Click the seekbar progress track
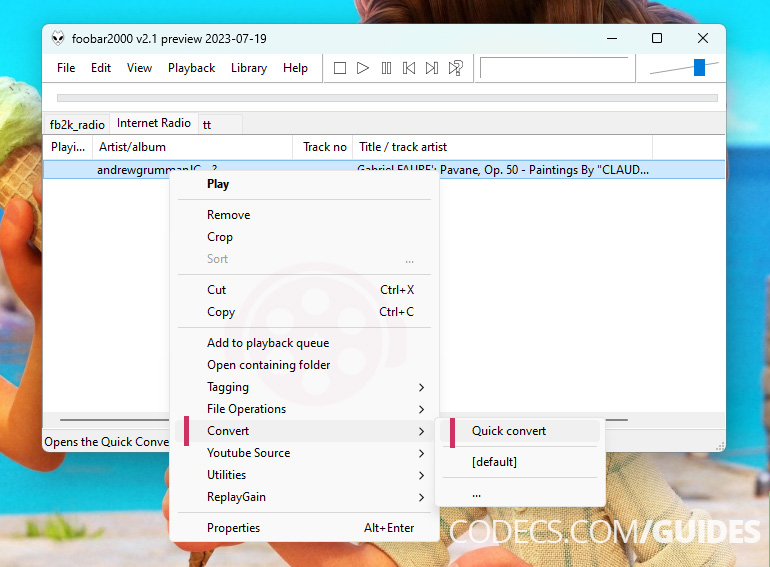770x567 pixels. pos(387,98)
